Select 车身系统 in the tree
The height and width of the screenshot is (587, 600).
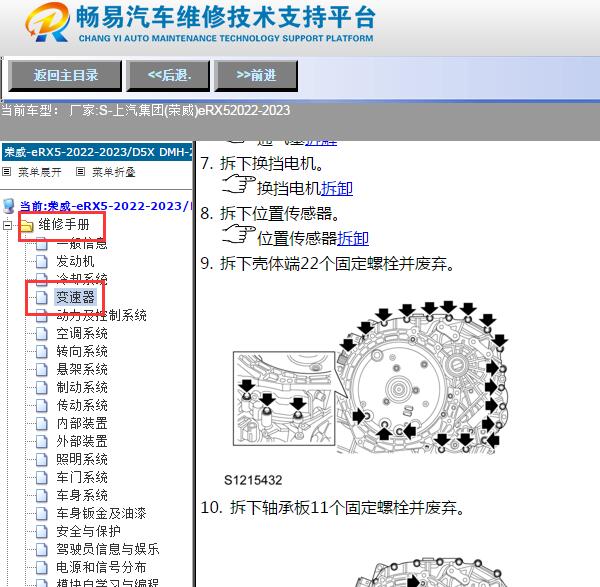82,495
